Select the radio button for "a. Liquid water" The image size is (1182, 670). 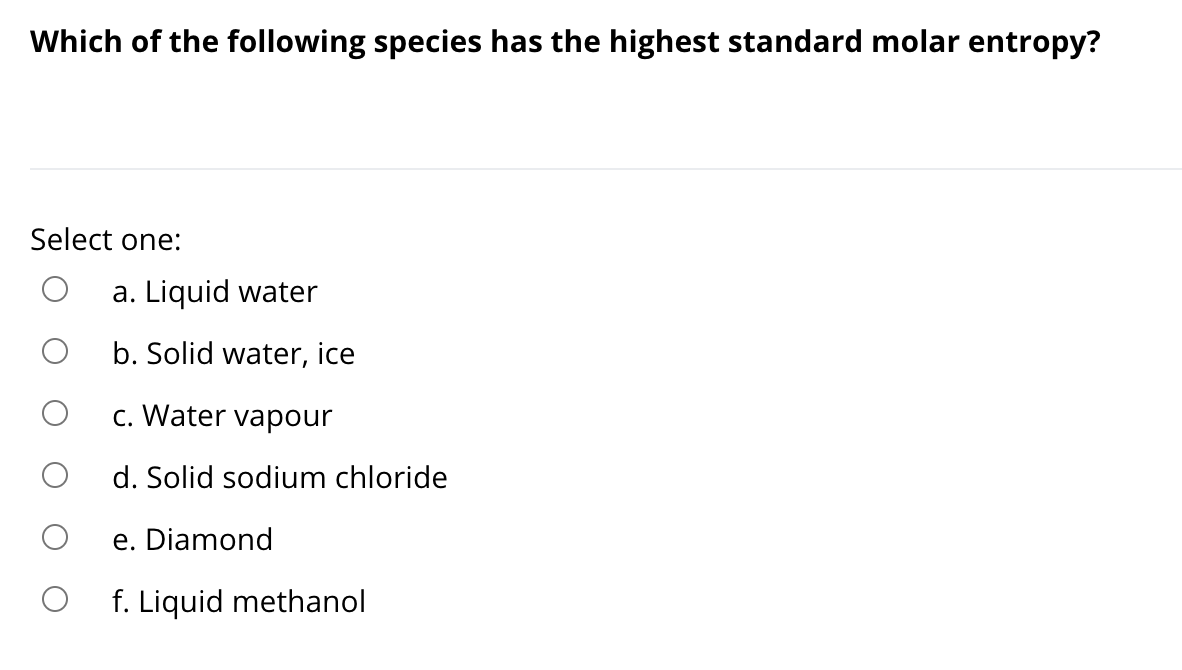(x=55, y=287)
